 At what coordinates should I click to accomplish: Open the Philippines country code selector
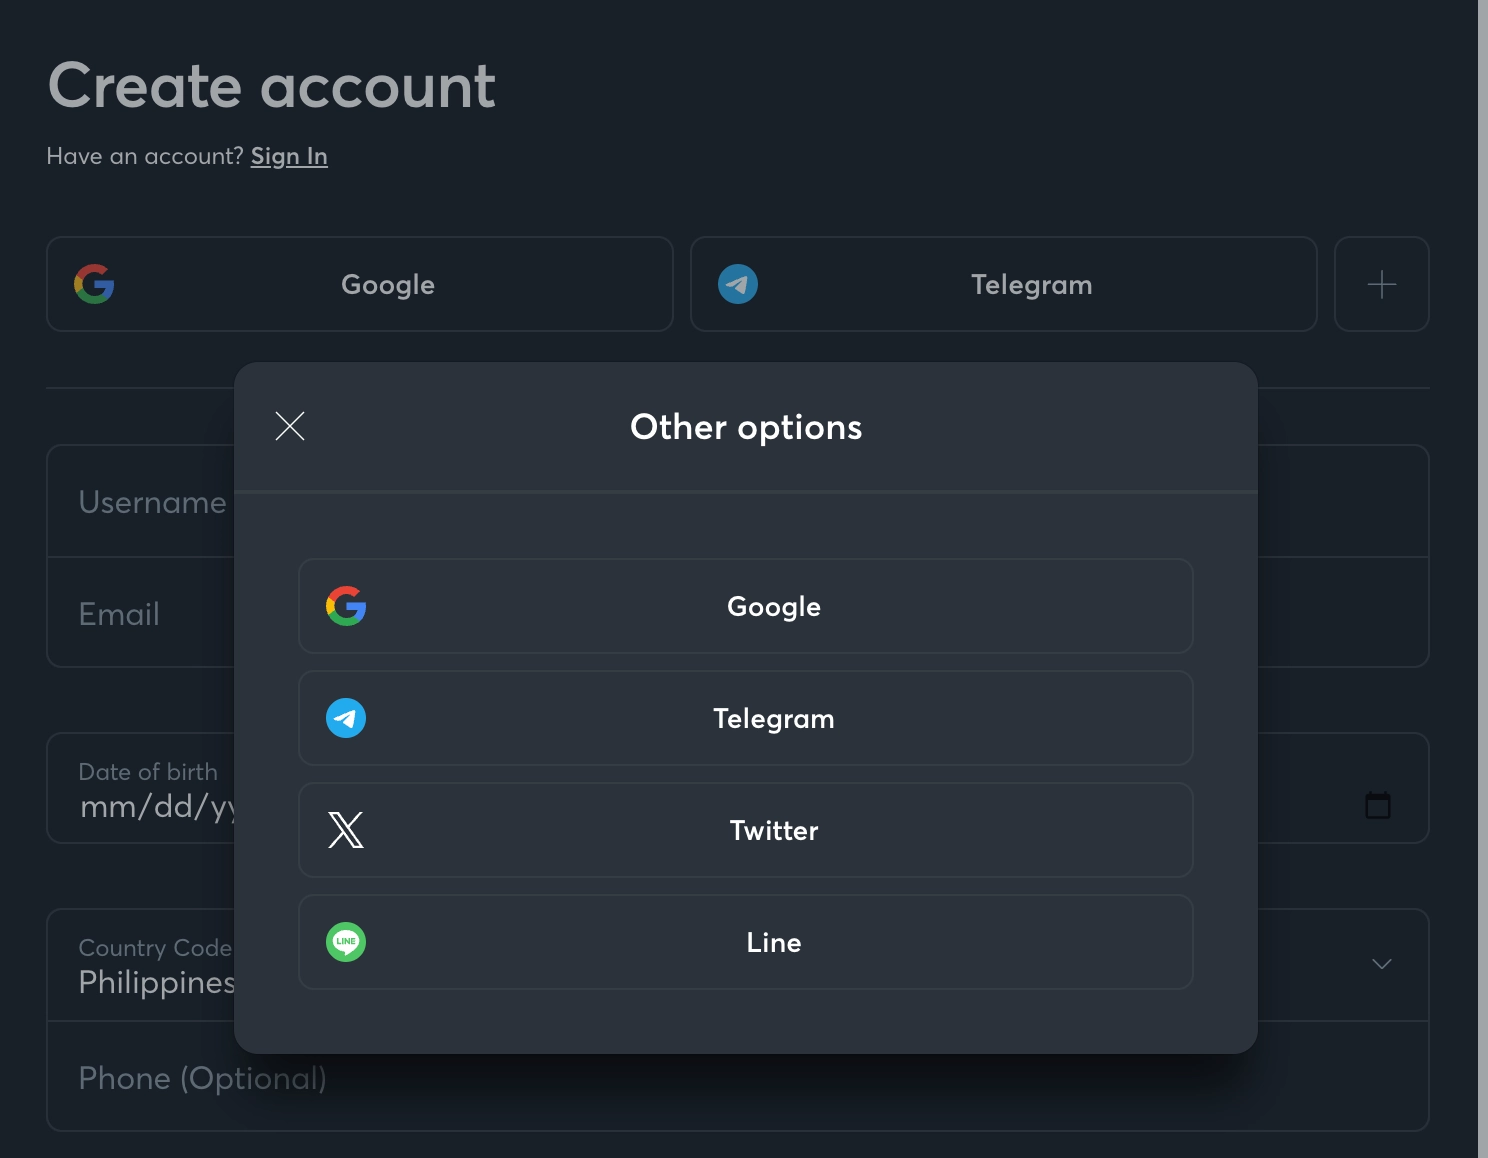pyautogui.click(x=738, y=965)
